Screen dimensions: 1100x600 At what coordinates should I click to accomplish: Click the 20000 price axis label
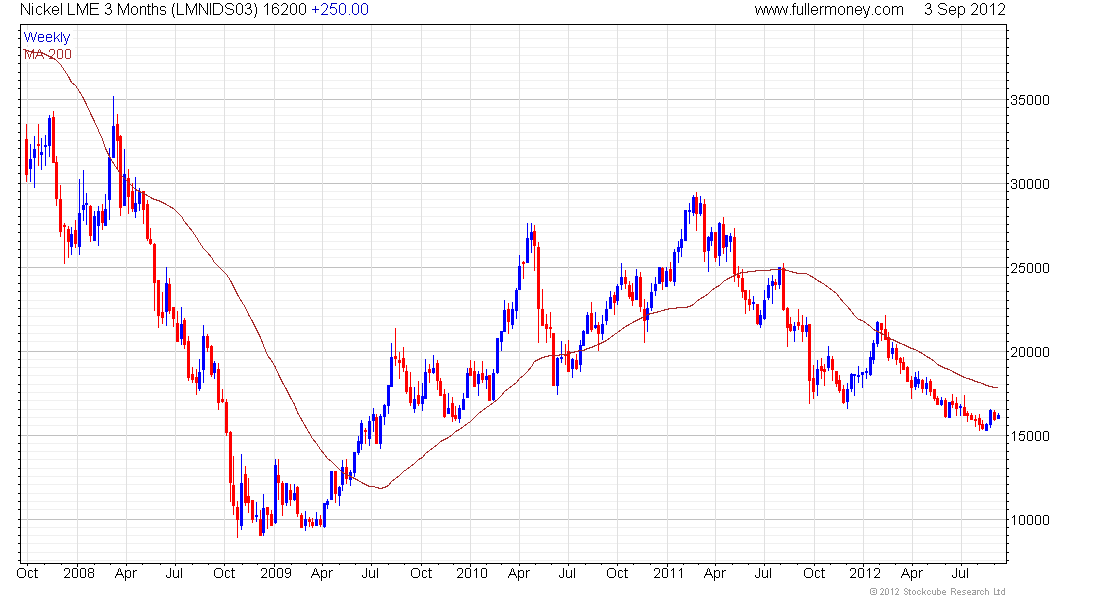[1029, 352]
